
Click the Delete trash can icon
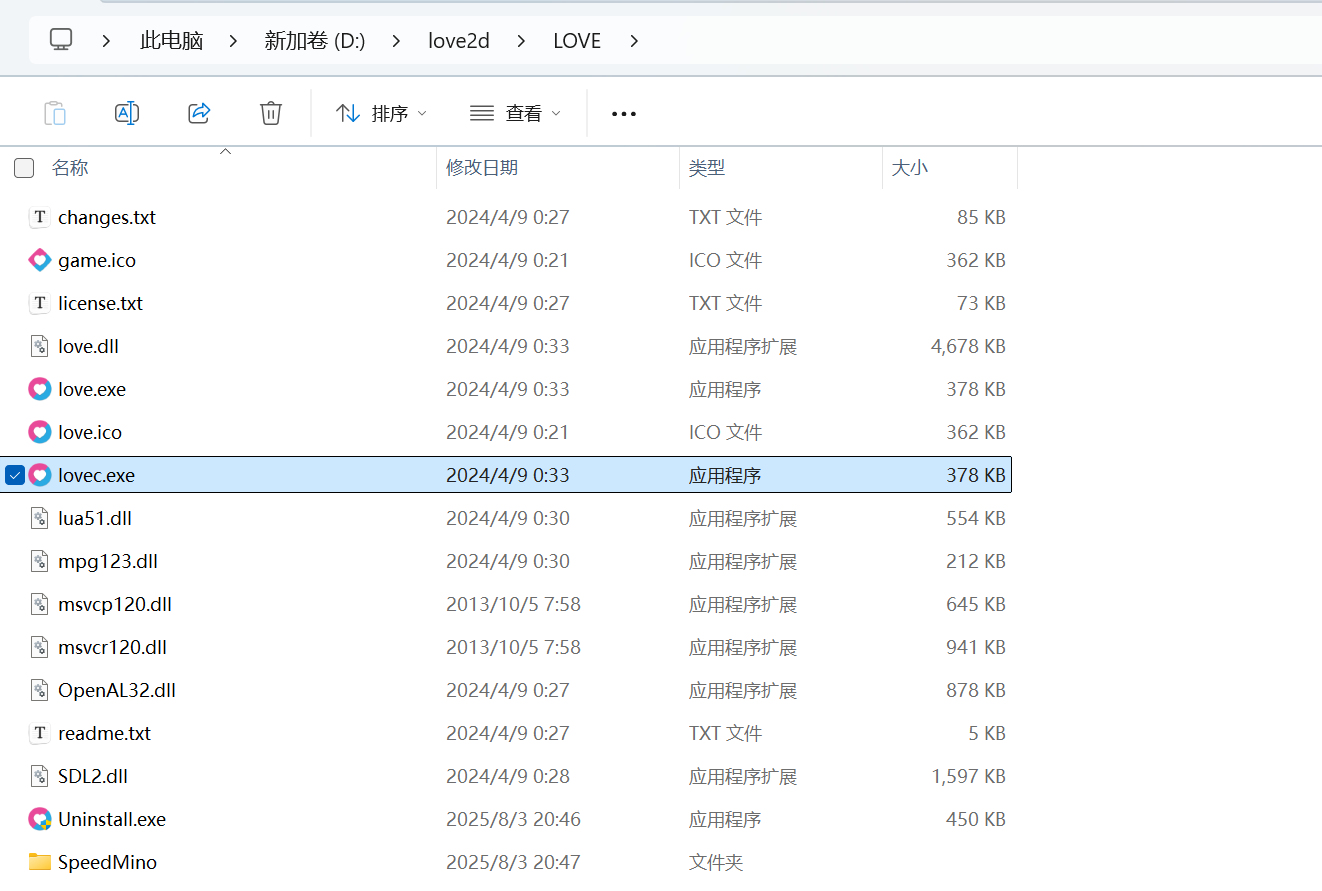[x=271, y=113]
